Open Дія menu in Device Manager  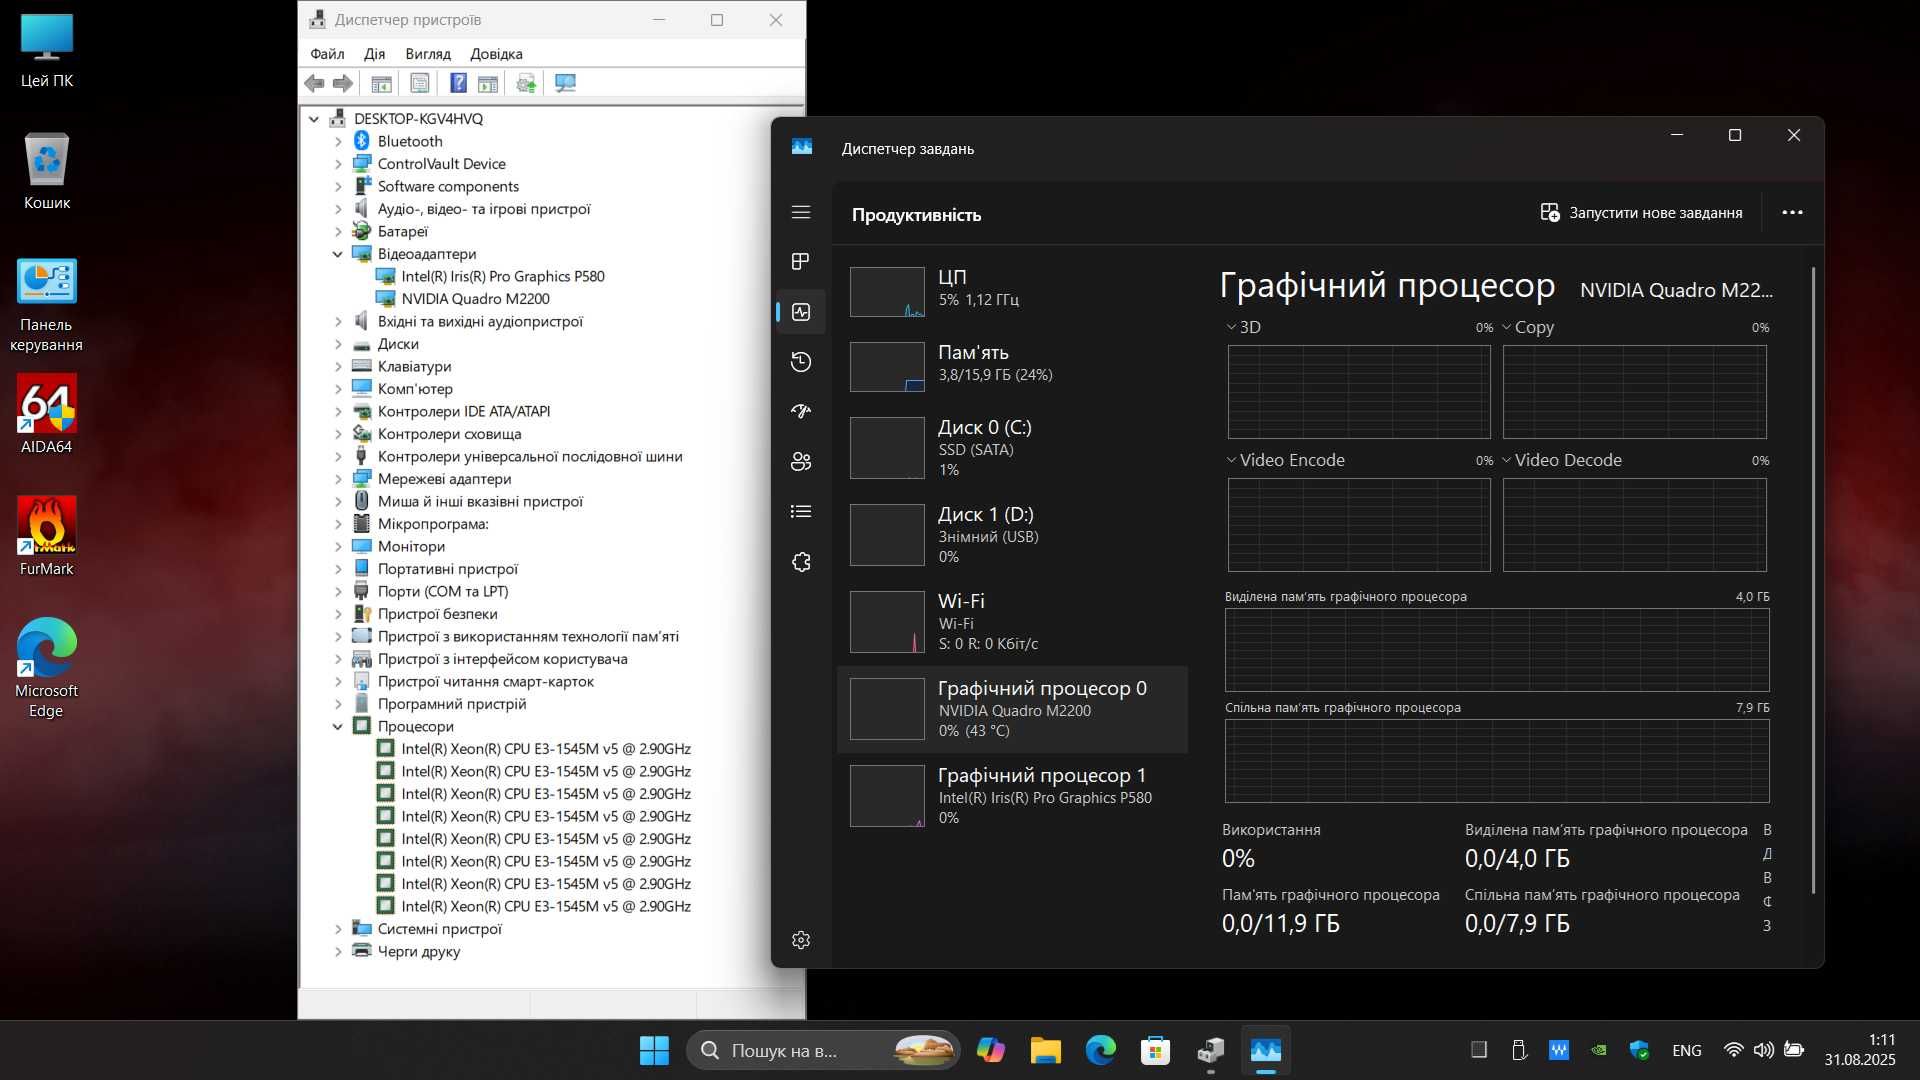tap(374, 54)
